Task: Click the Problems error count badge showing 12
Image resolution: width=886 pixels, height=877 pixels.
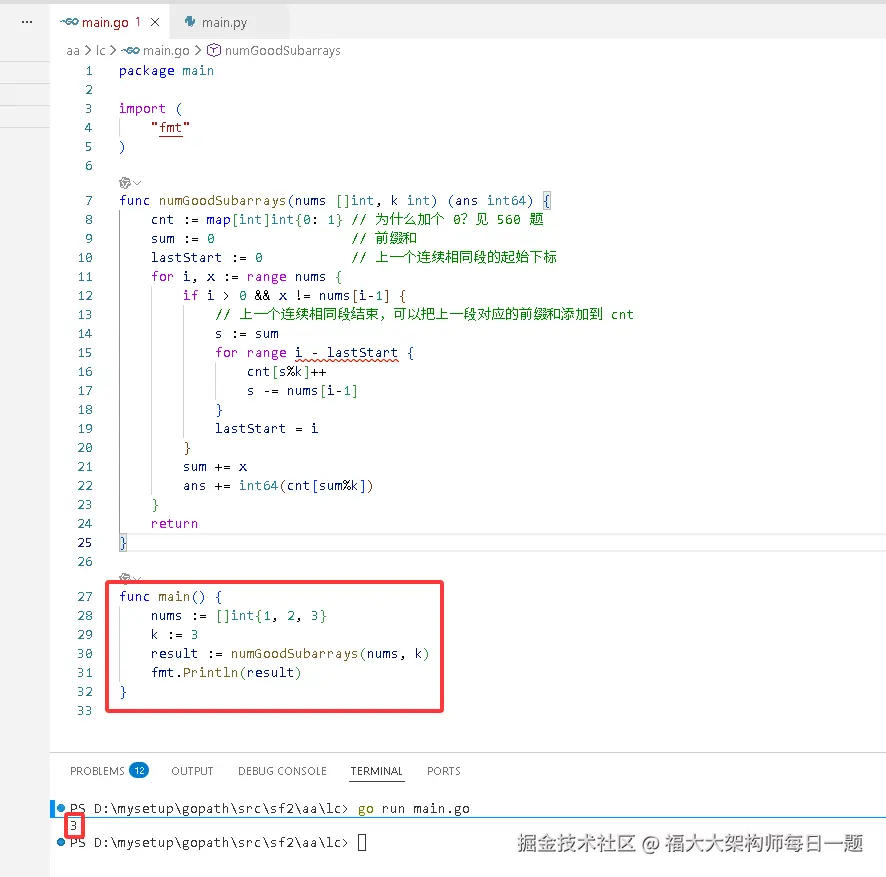Action: [140, 770]
